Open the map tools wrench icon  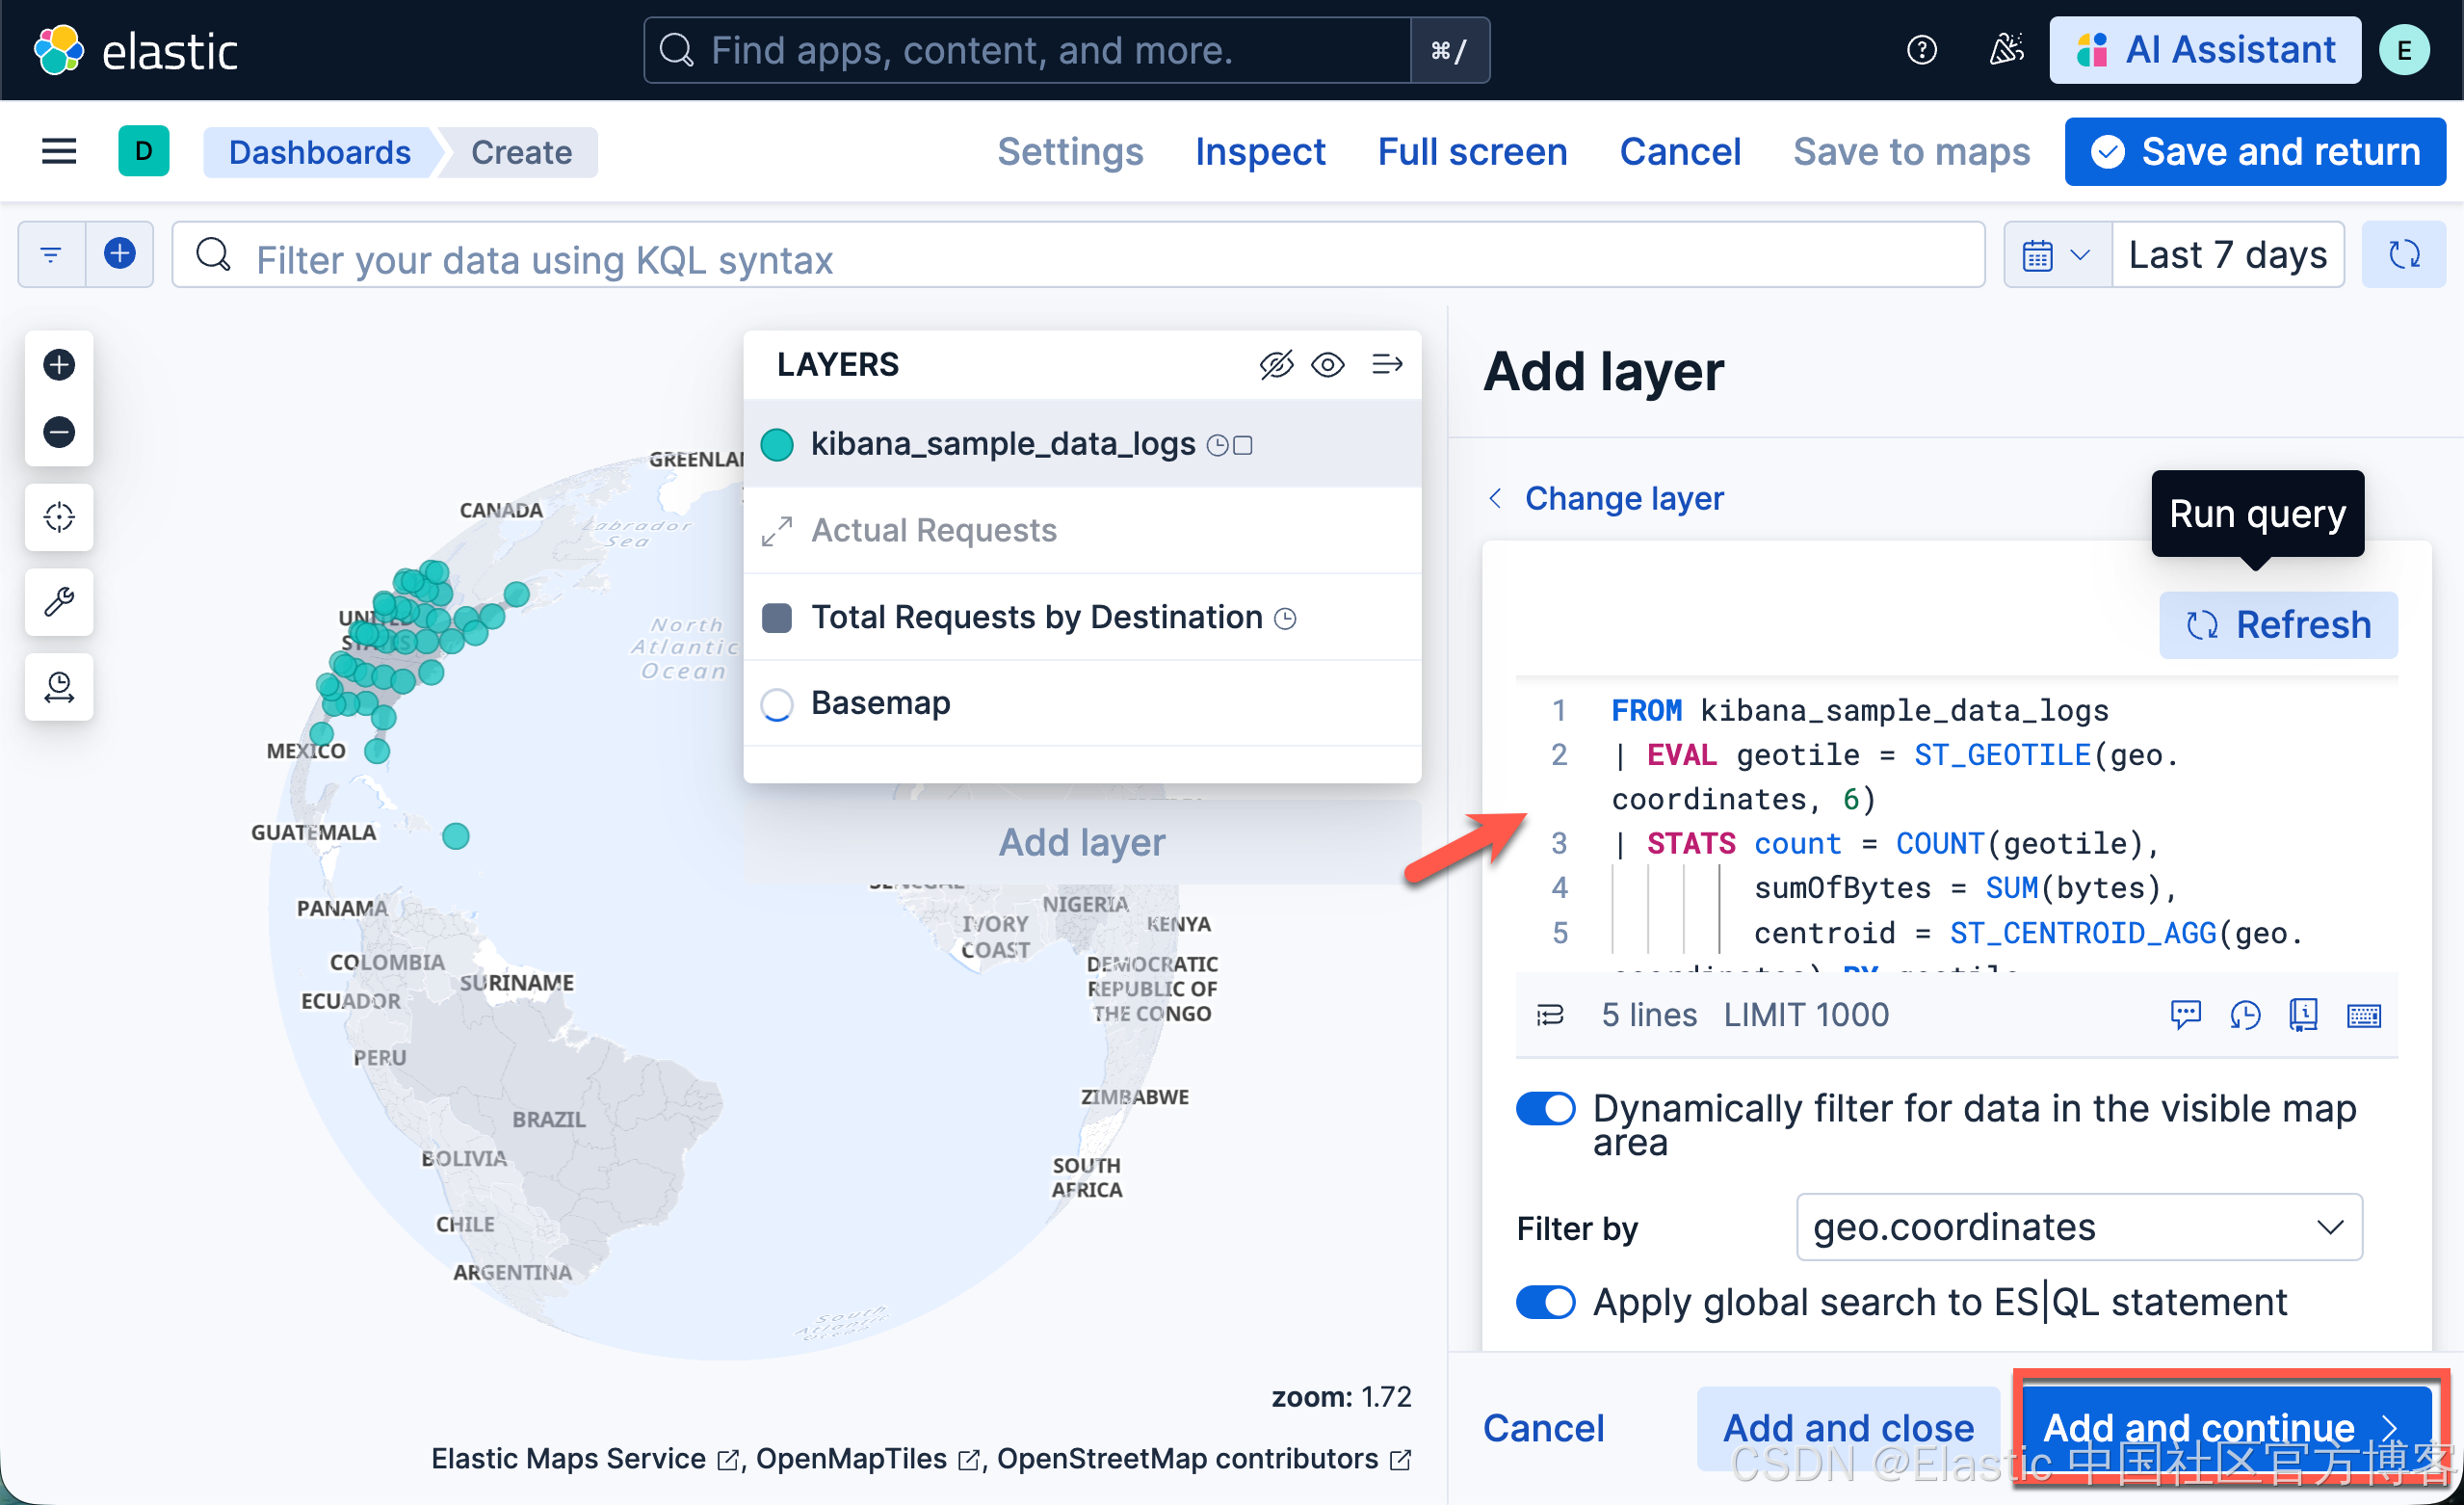[x=59, y=602]
